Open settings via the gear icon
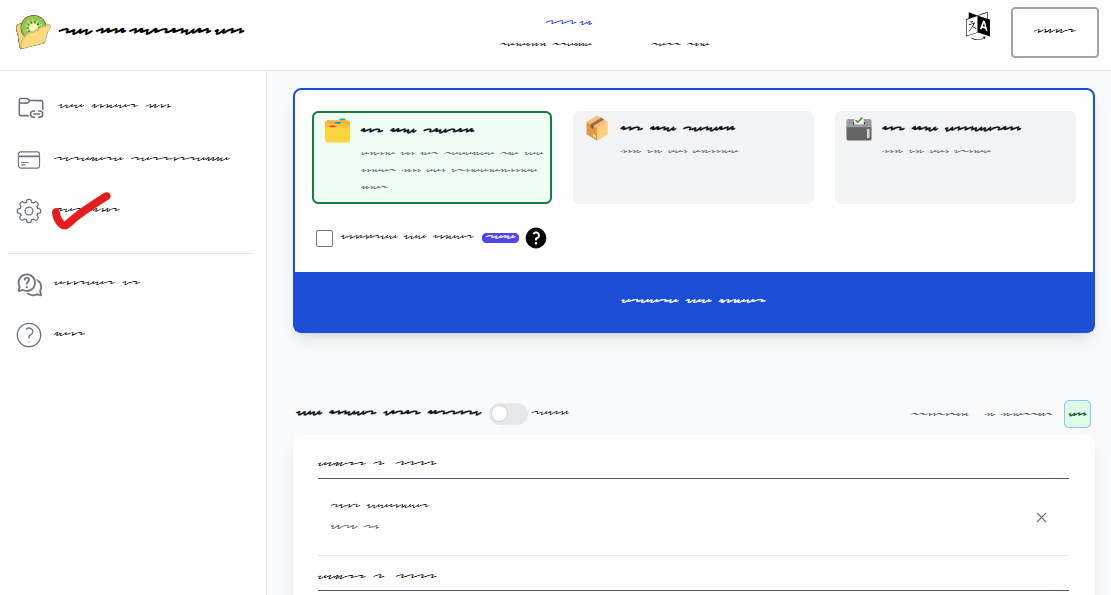The height and width of the screenshot is (595, 1111). tap(29, 211)
